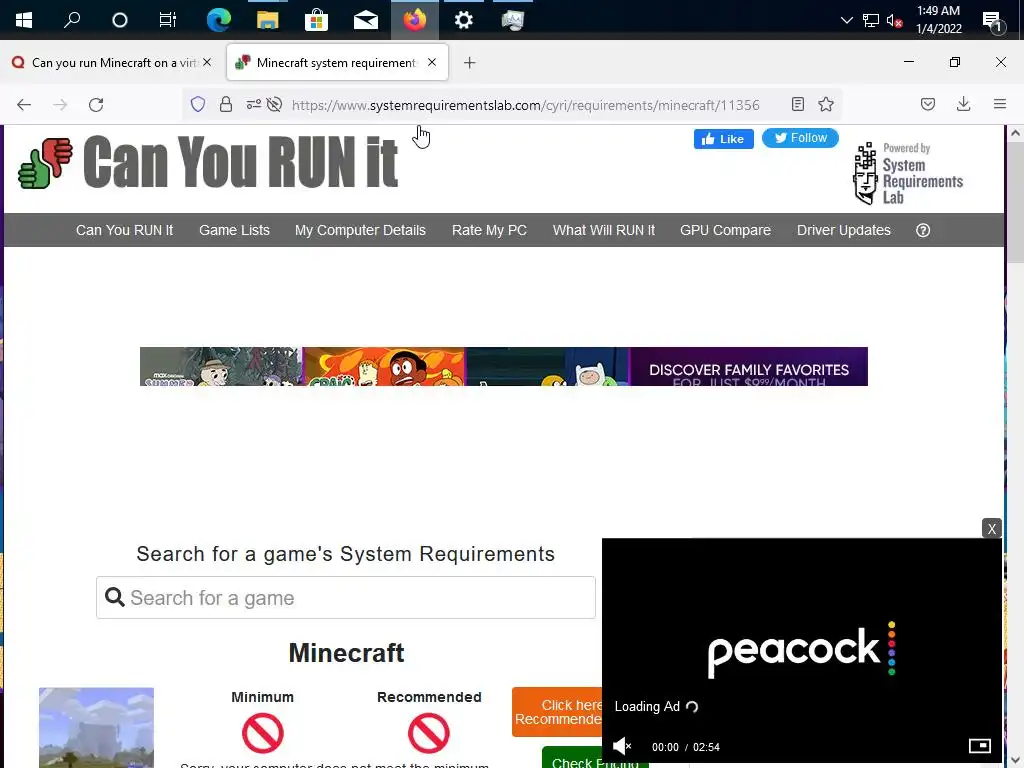The image size is (1024, 768).
Task: Open the network status tray icon
Action: click(871, 20)
